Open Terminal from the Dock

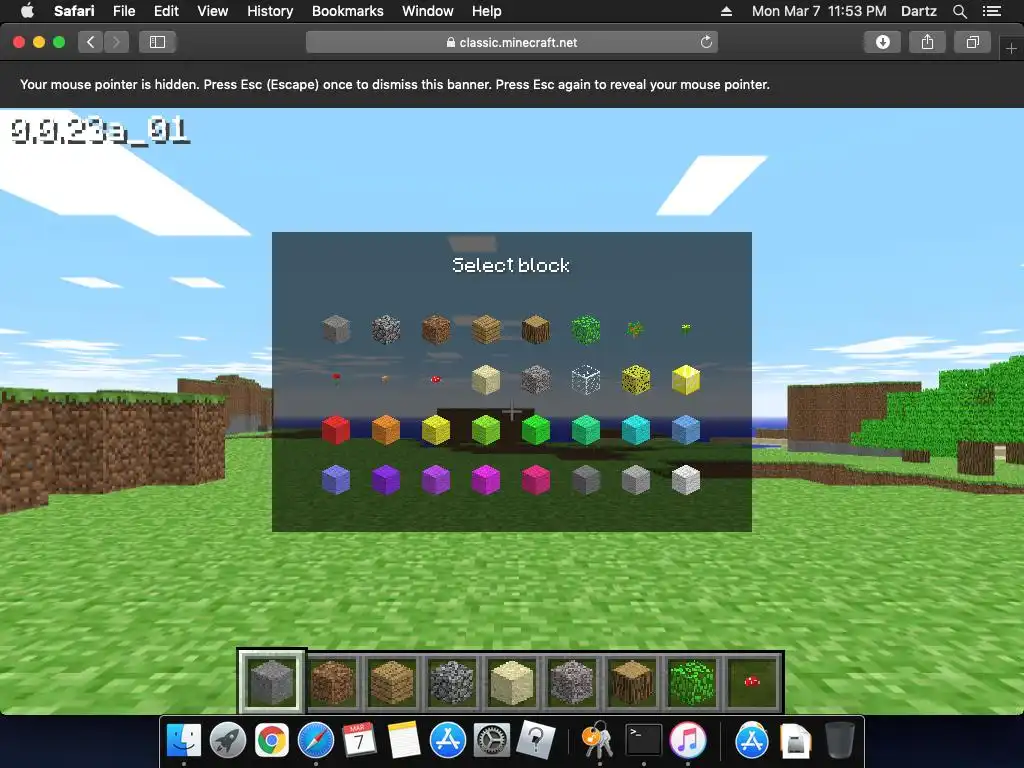pos(643,740)
